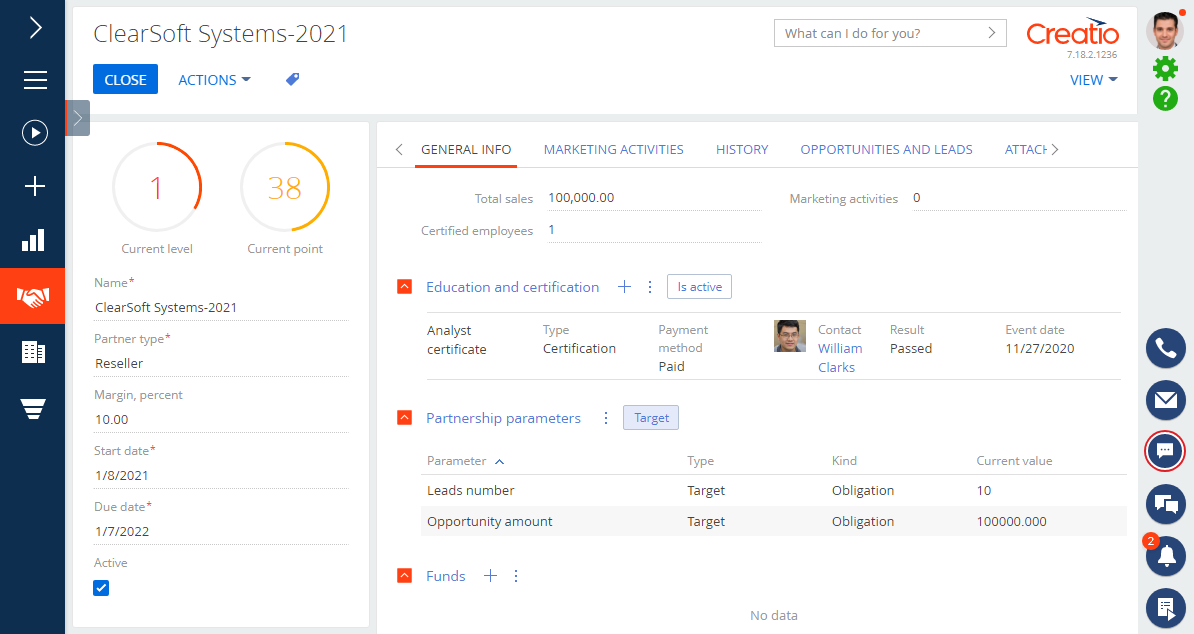
Task: Click the tag icon next to Actions
Action: tap(292, 79)
